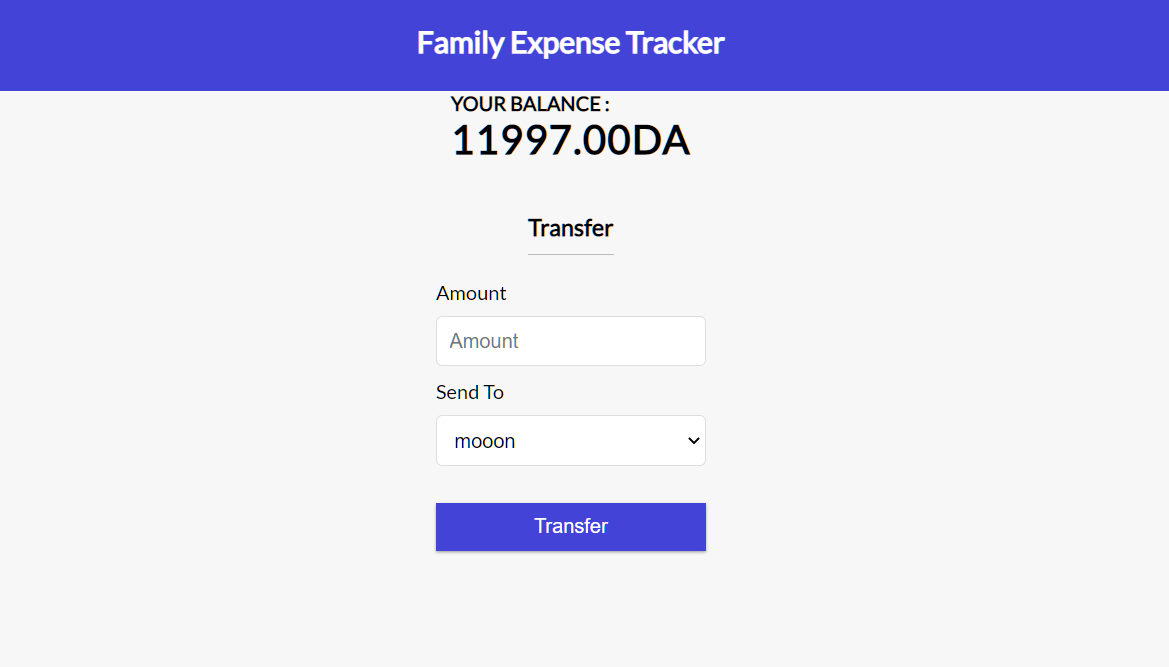
Task: Click inside the Amount input field
Action: coord(570,340)
